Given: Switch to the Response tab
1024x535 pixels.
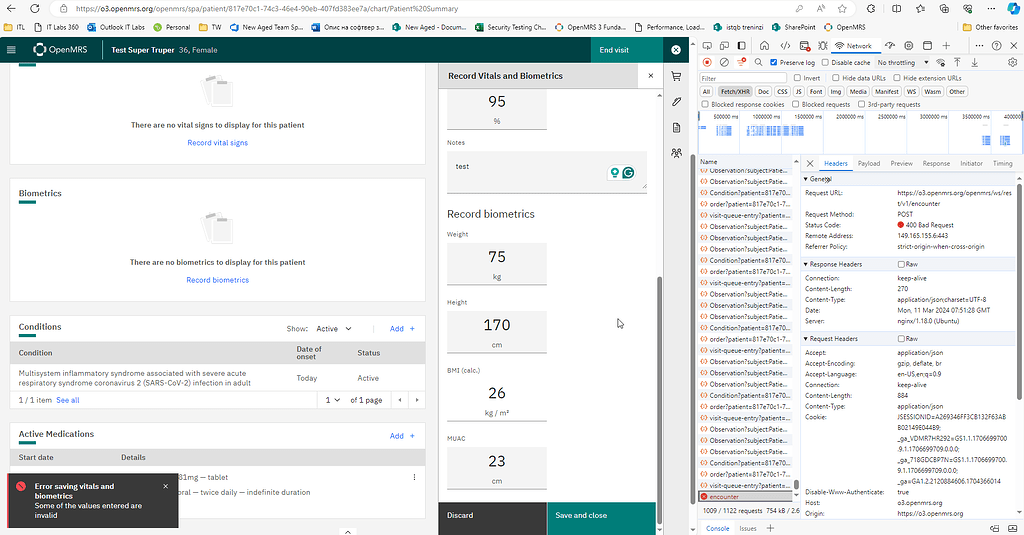Looking at the screenshot, I should coord(936,163).
